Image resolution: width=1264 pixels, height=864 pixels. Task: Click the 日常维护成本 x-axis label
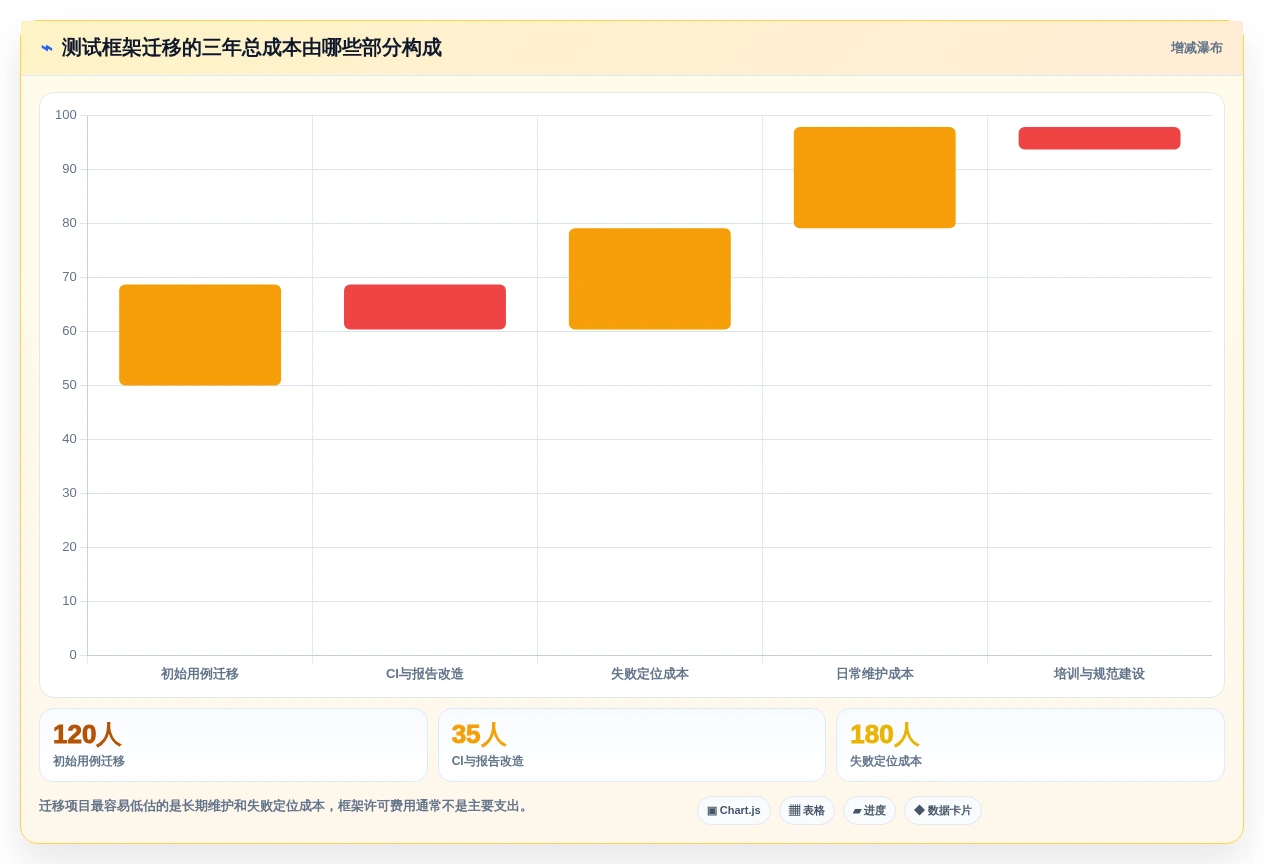[x=875, y=674]
